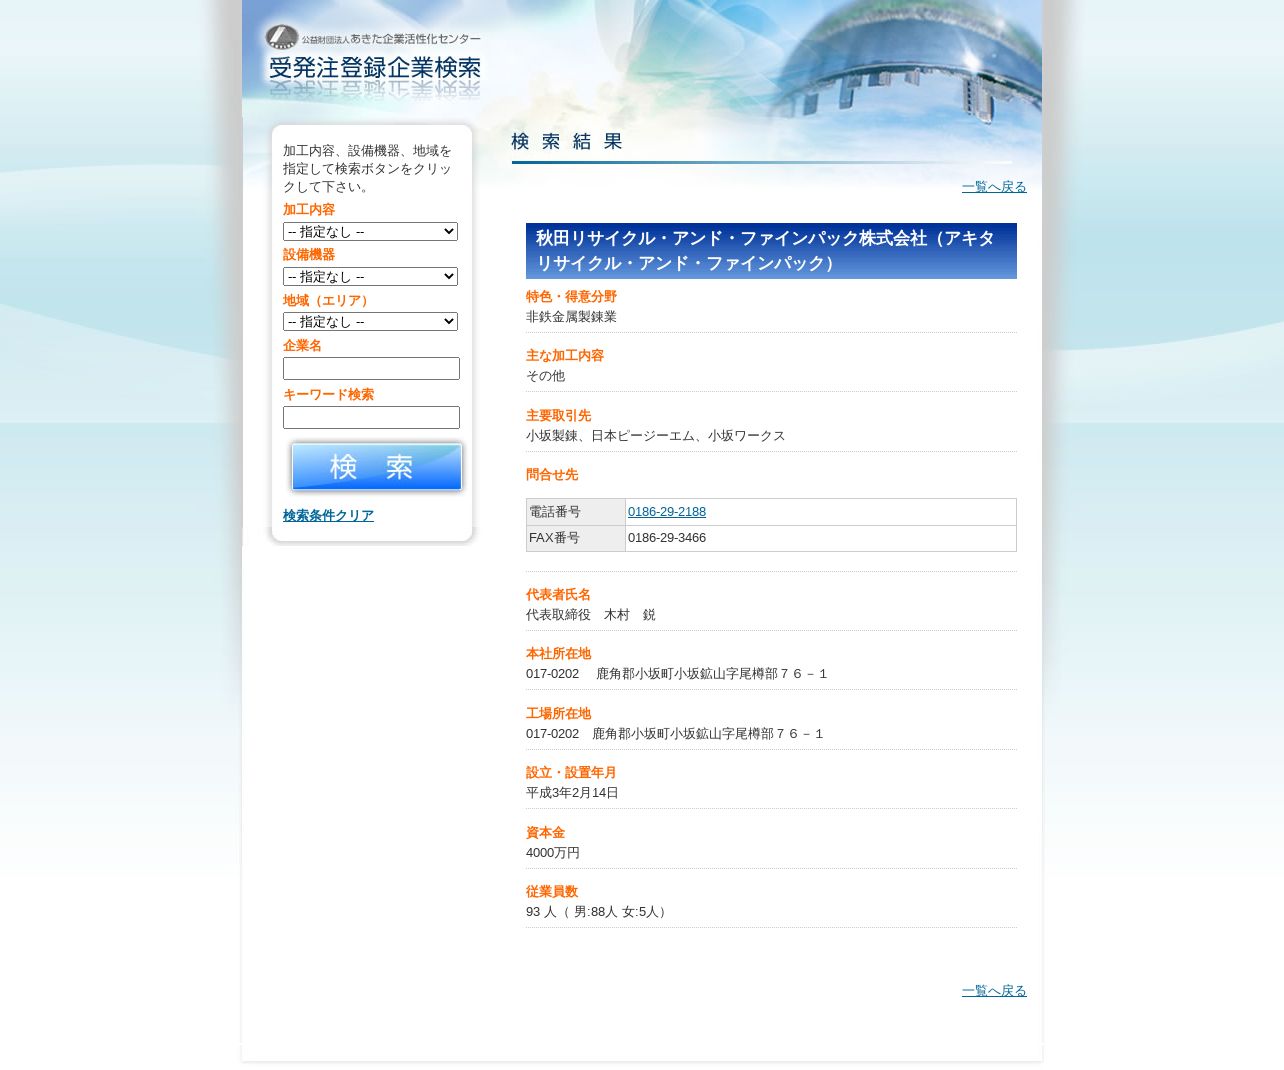Select the capital value 4000万円
Image resolution: width=1284 pixels, height=1070 pixels.
(x=553, y=853)
